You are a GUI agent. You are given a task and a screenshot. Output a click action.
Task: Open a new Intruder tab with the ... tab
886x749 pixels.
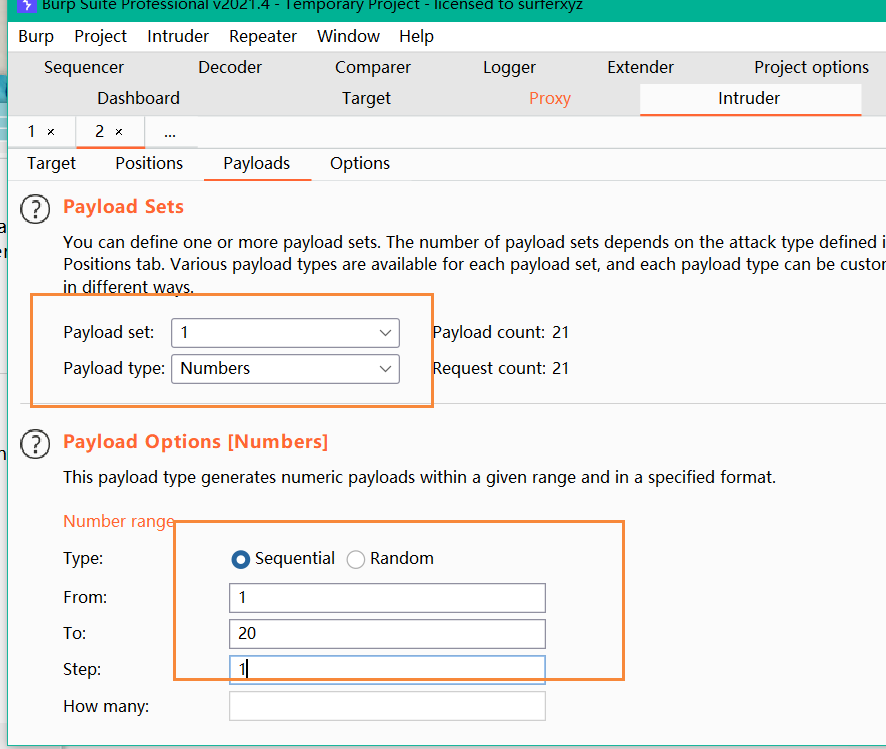click(x=170, y=133)
